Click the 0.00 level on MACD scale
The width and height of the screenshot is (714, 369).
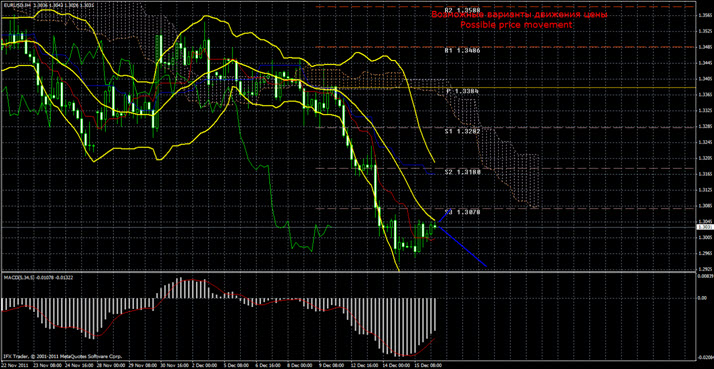(x=703, y=297)
